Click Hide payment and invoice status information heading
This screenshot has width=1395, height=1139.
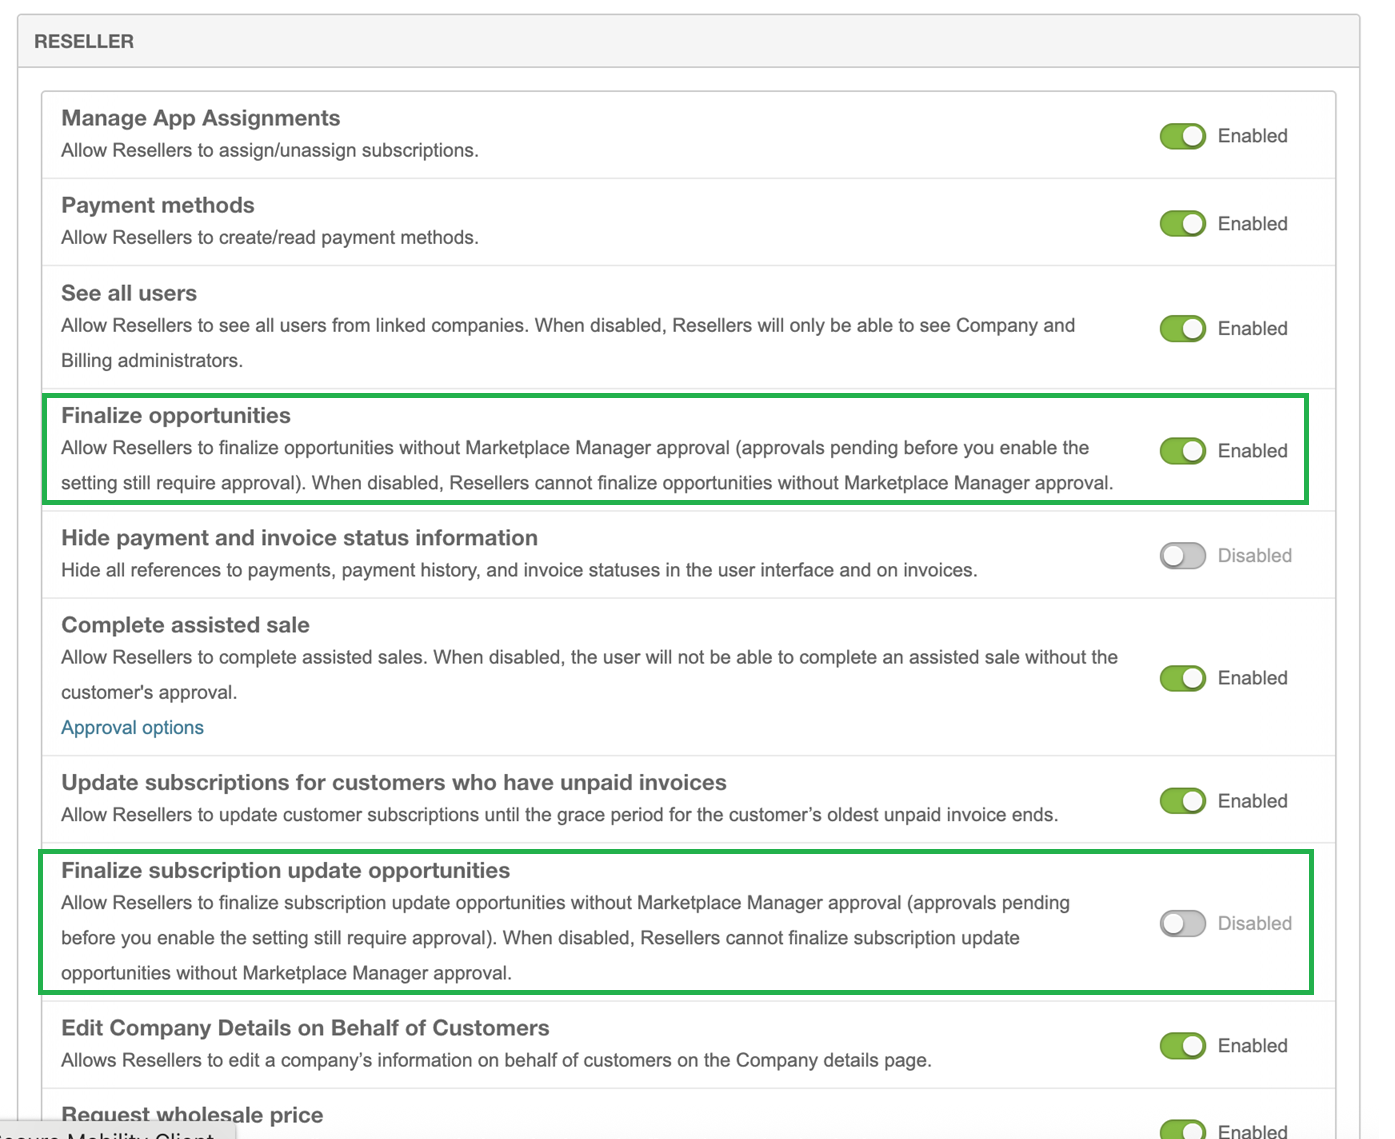point(299,538)
